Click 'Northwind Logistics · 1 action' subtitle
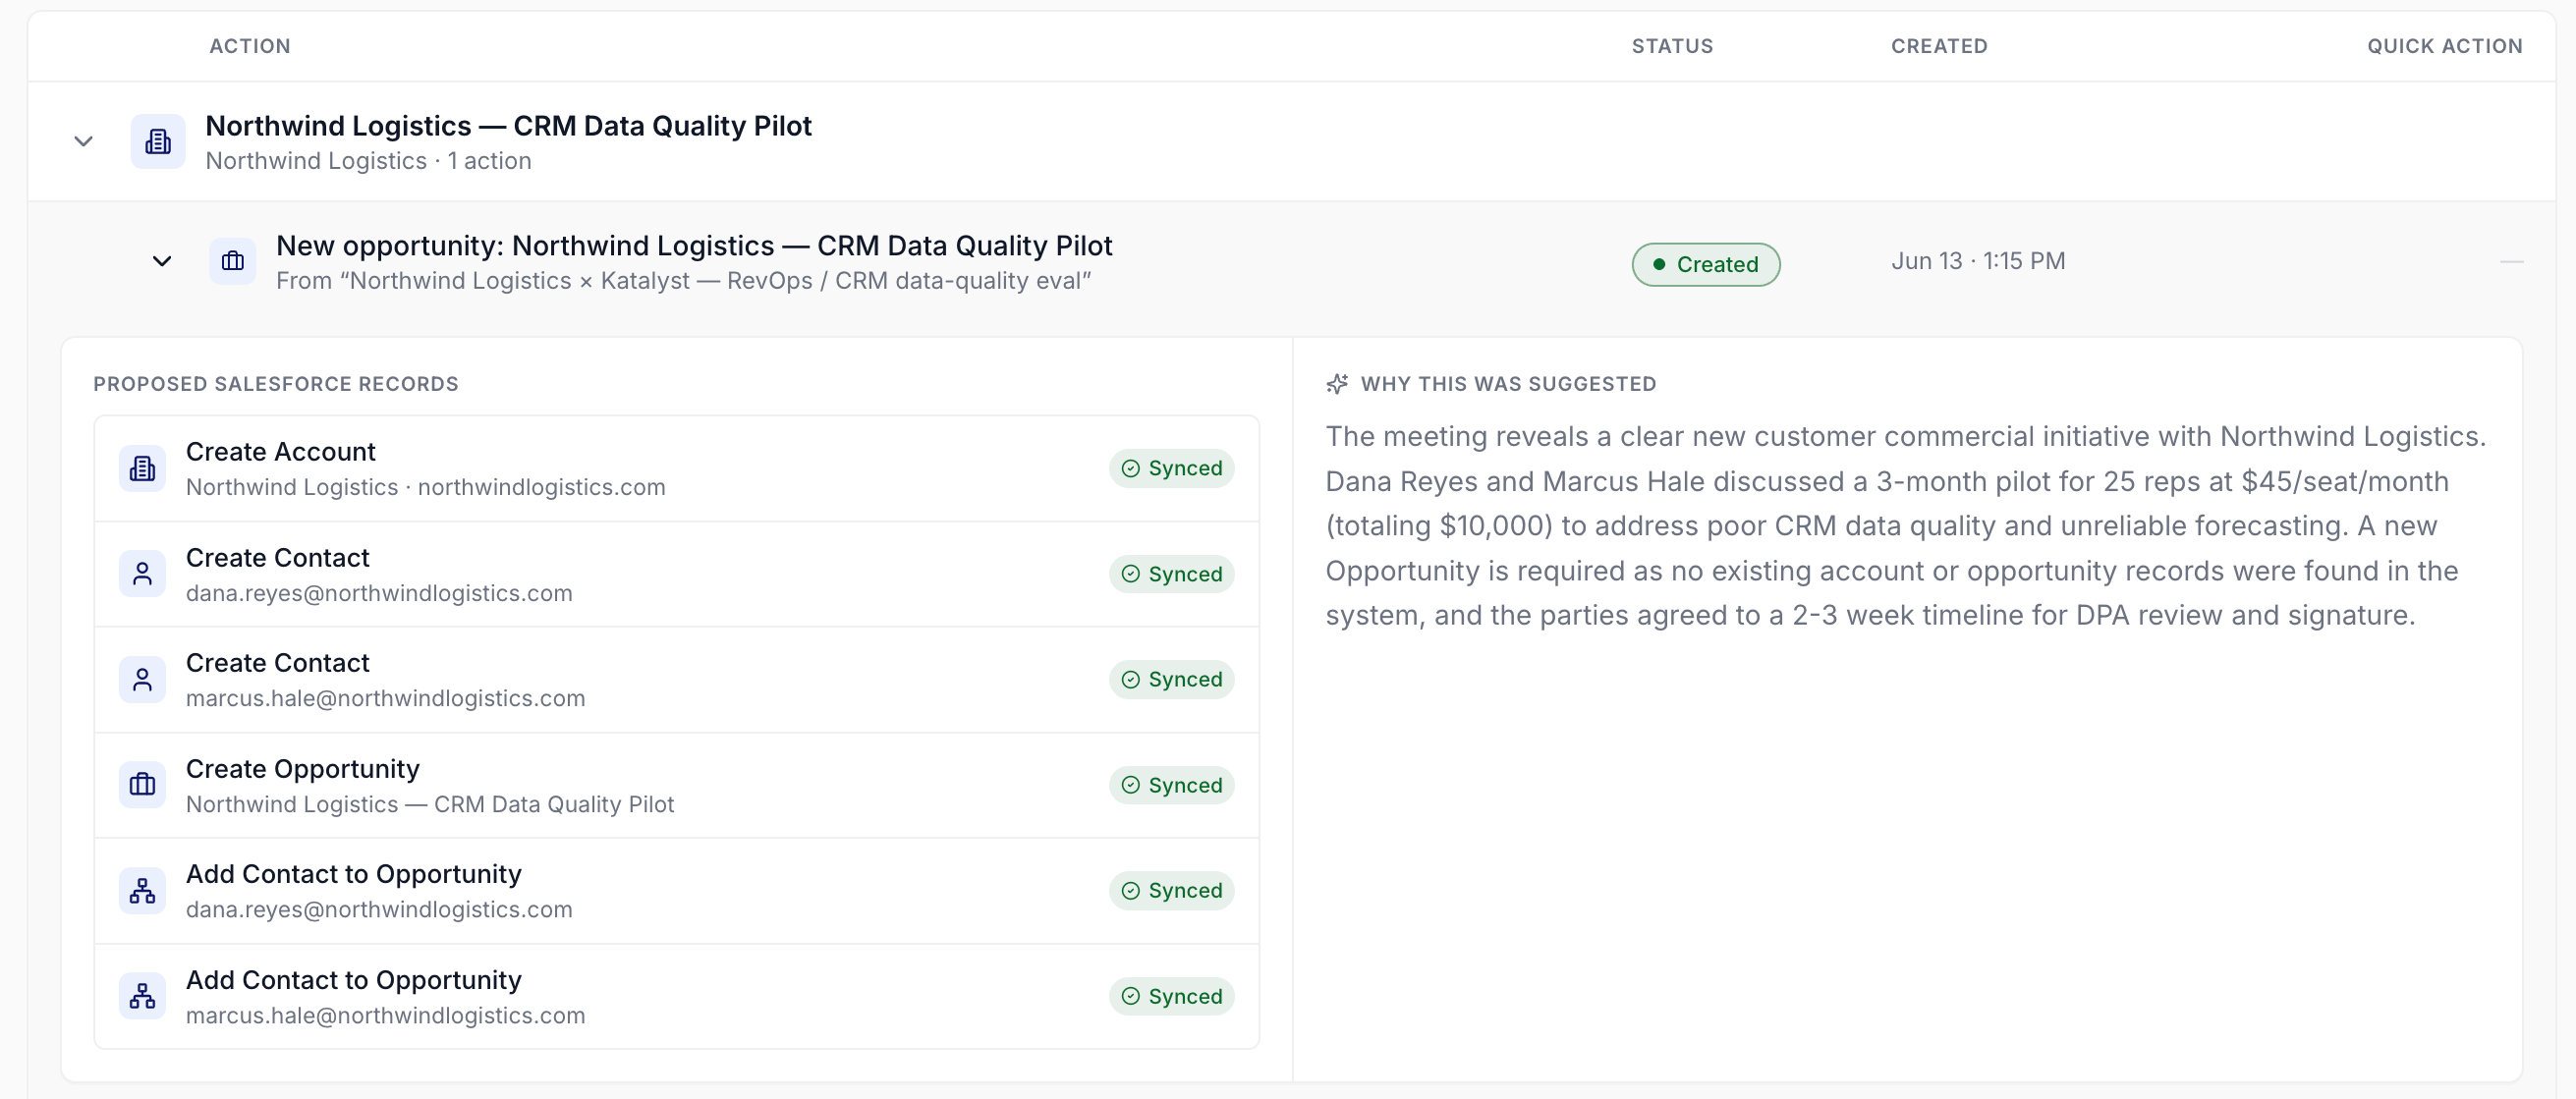Image resolution: width=2576 pixels, height=1099 pixels. pyautogui.click(x=368, y=161)
